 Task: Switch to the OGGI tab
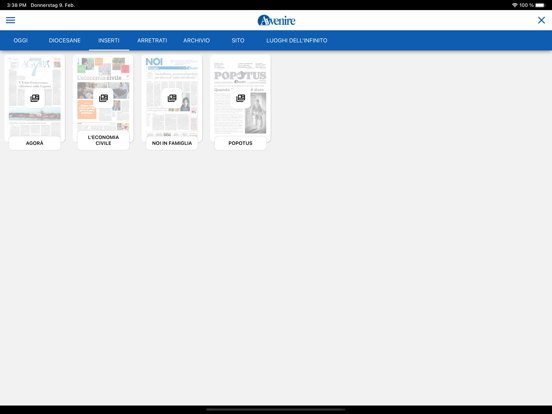pos(20,40)
